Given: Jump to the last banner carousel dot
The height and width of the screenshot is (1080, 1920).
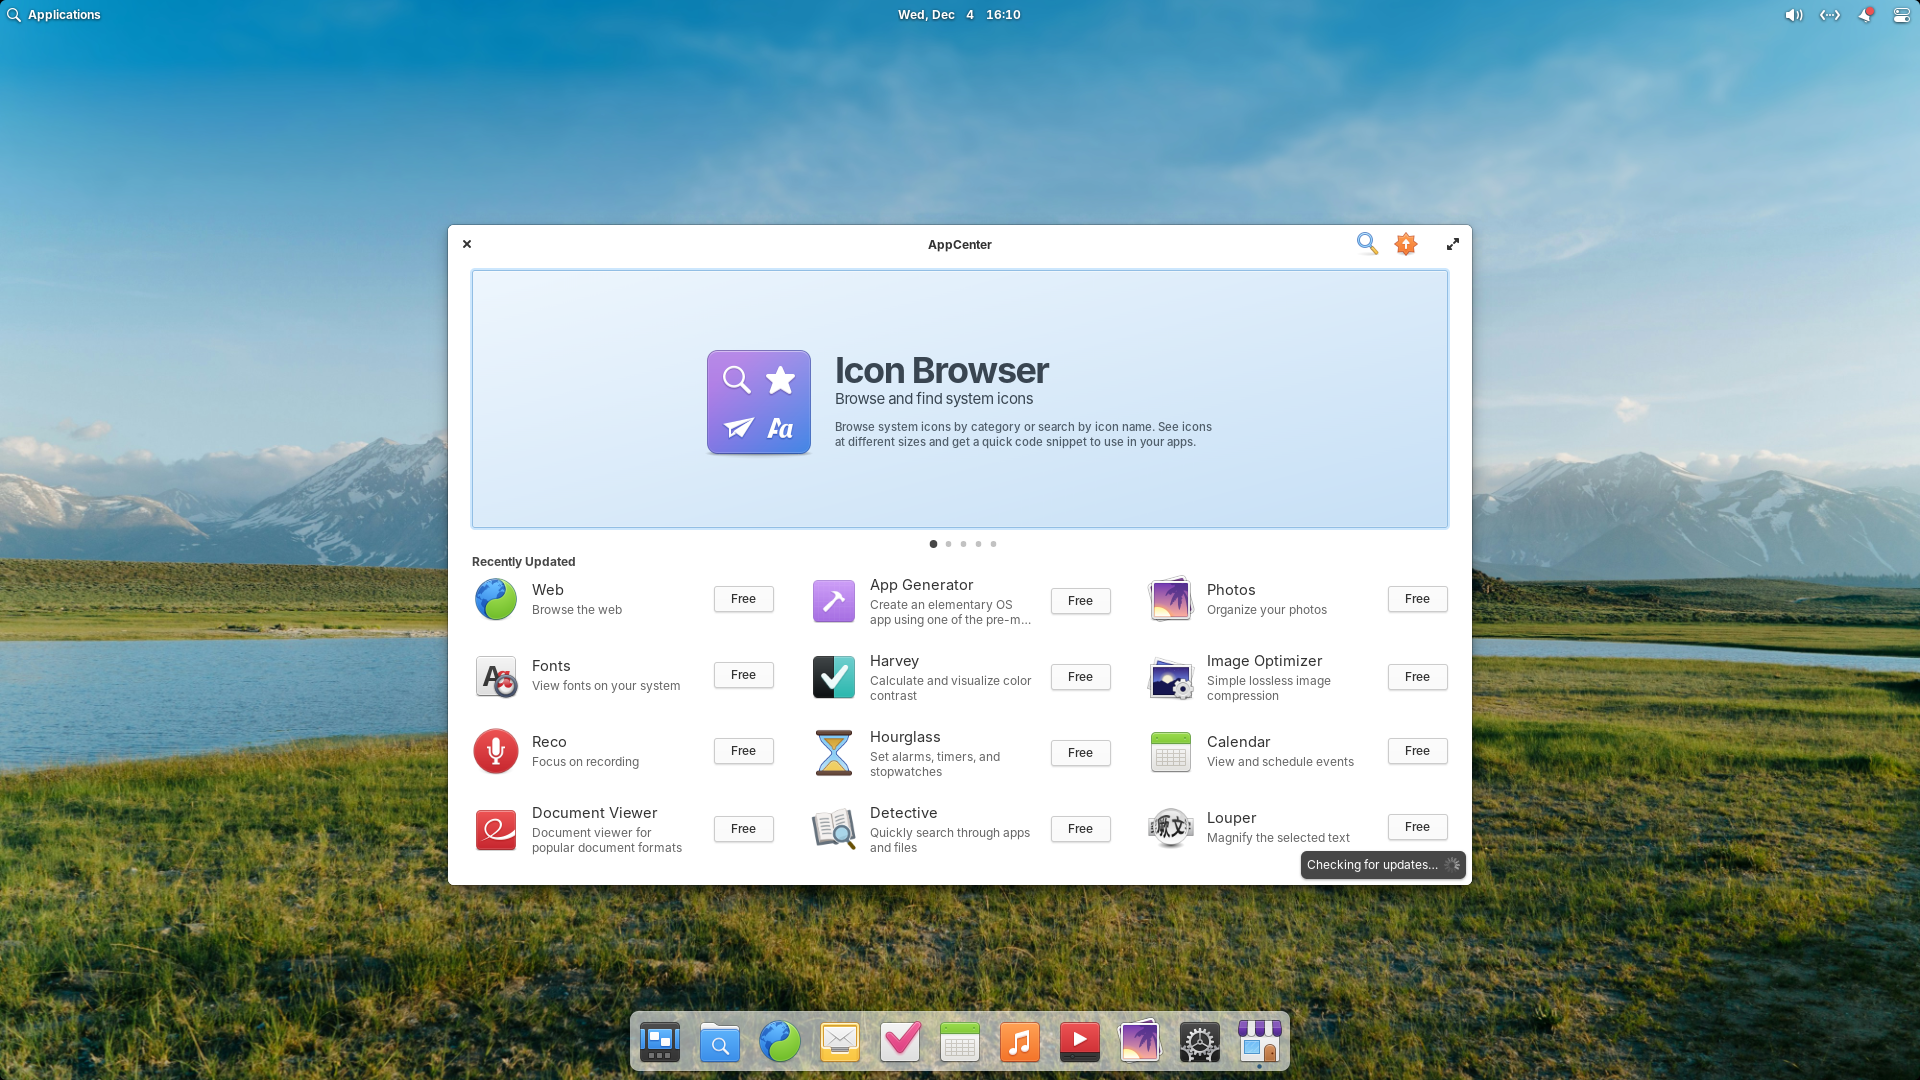Looking at the screenshot, I should click(993, 544).
